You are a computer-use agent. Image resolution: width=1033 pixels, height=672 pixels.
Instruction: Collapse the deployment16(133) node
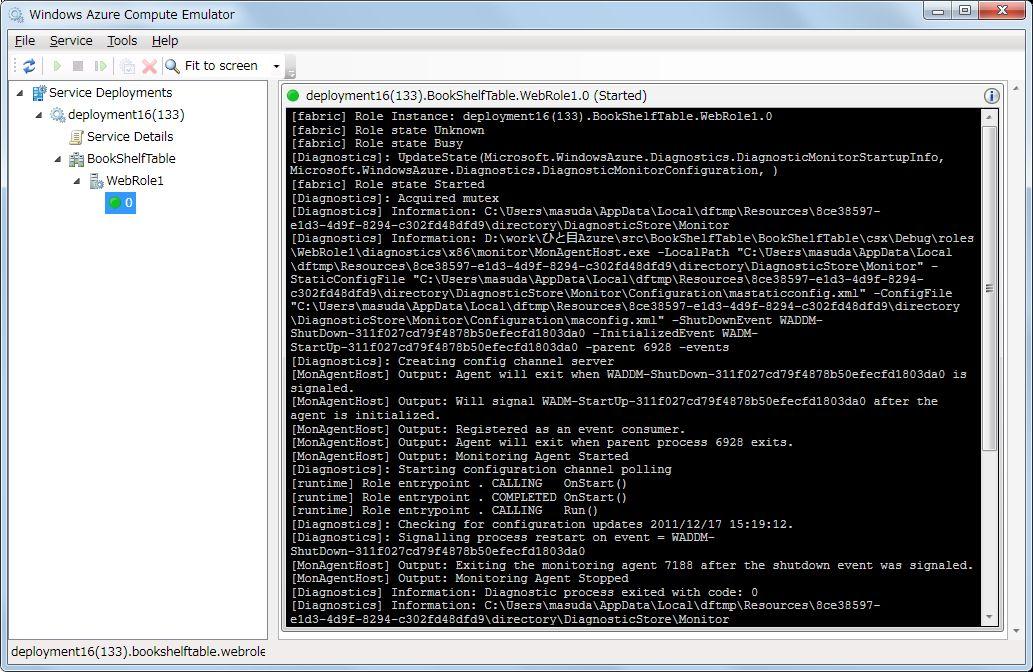pos(40,115)
